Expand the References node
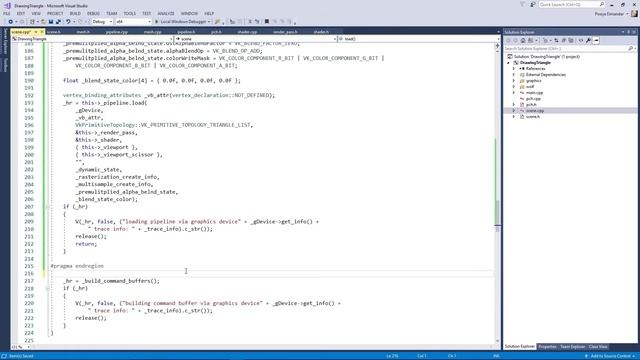640x360 pixels. point(514,69)
